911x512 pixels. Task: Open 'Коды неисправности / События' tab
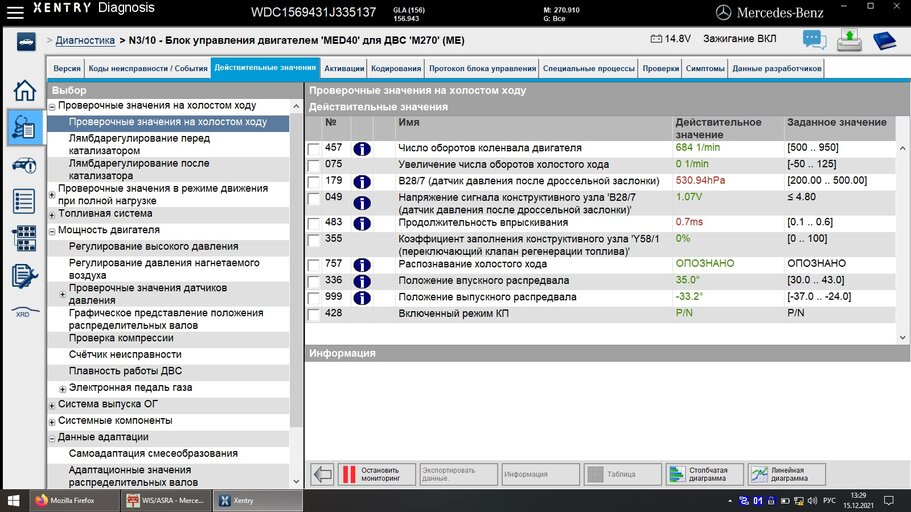click(148, 68)
